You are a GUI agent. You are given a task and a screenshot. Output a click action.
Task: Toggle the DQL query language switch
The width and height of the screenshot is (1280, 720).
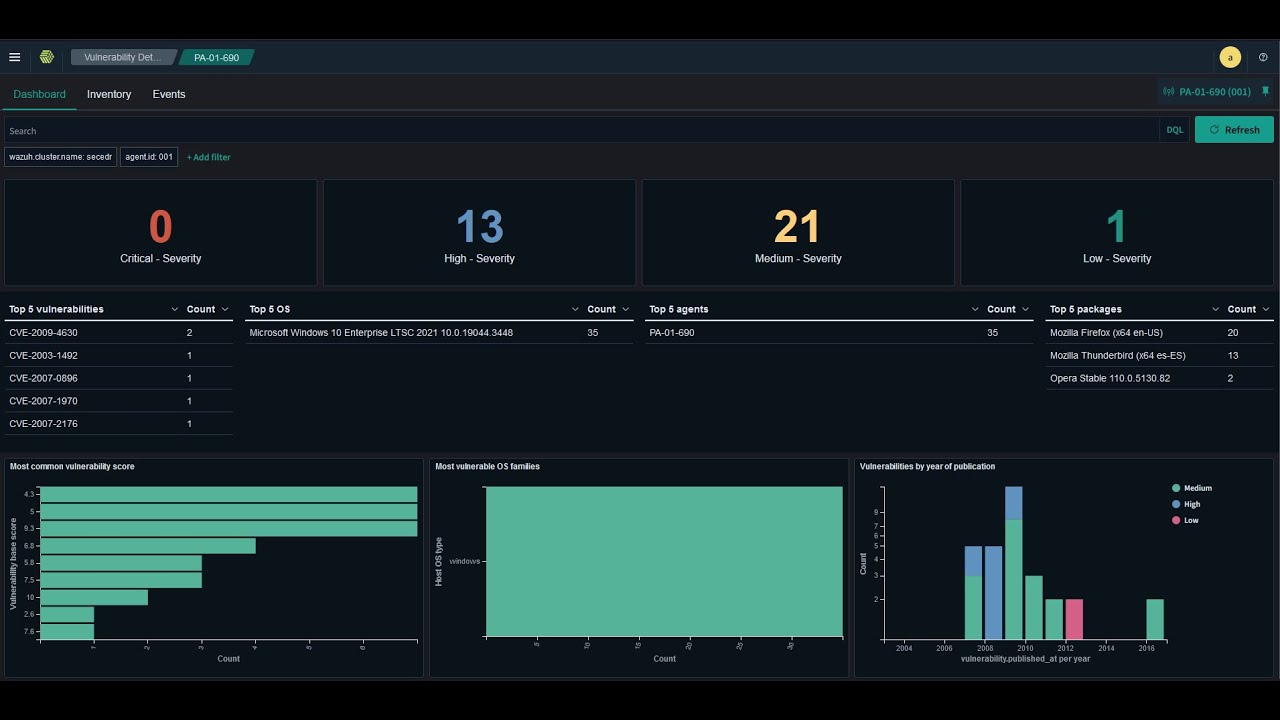[x=1175, y=130]
